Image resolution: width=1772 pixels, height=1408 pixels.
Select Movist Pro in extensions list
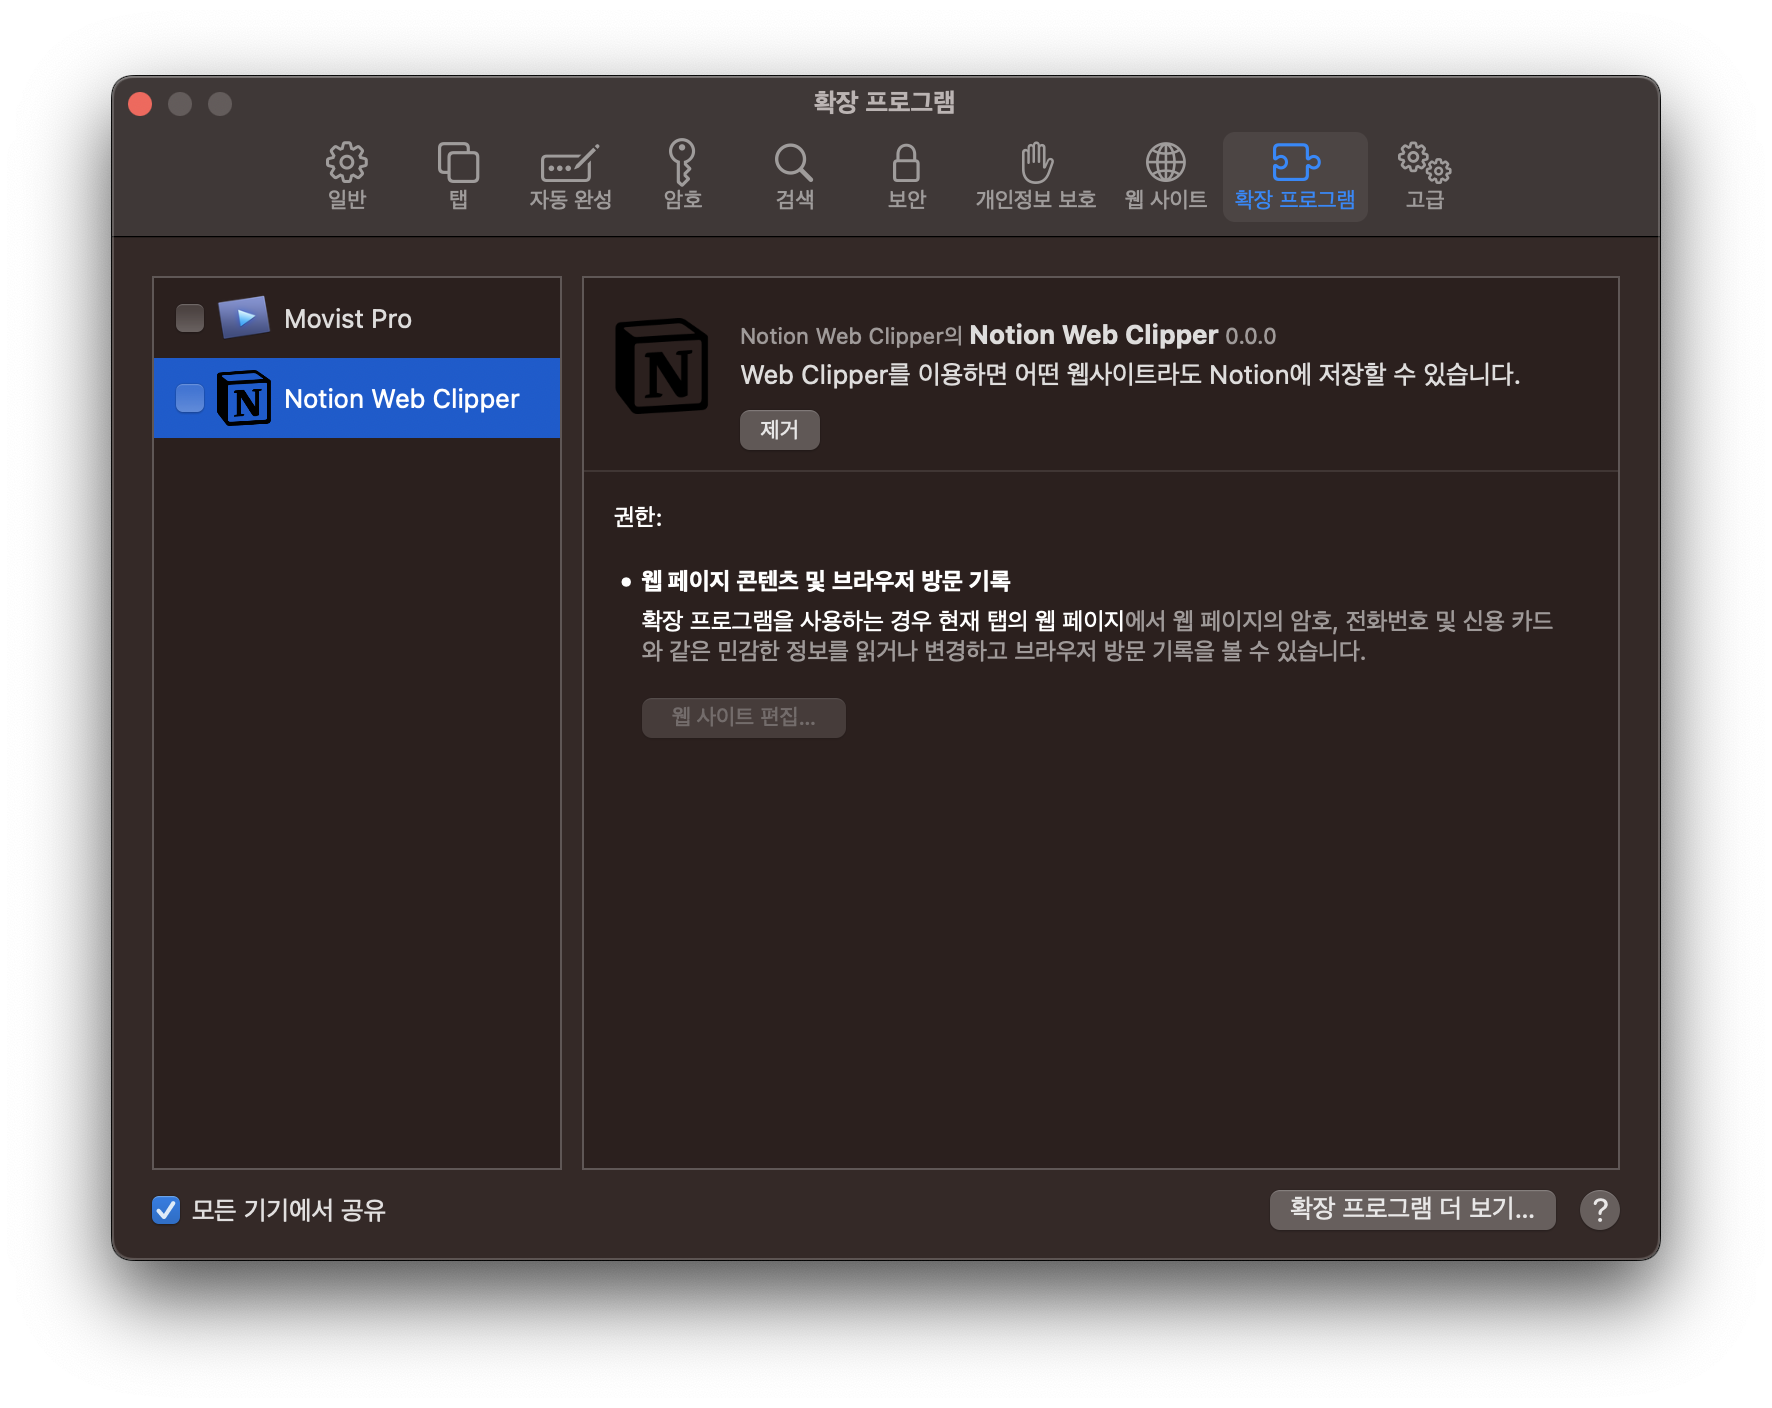[357, 318]
